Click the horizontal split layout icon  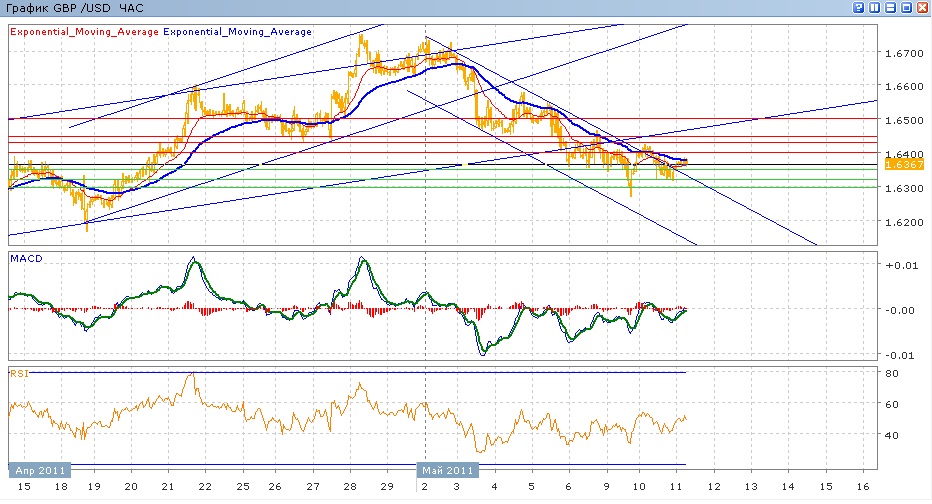[891, 7]
